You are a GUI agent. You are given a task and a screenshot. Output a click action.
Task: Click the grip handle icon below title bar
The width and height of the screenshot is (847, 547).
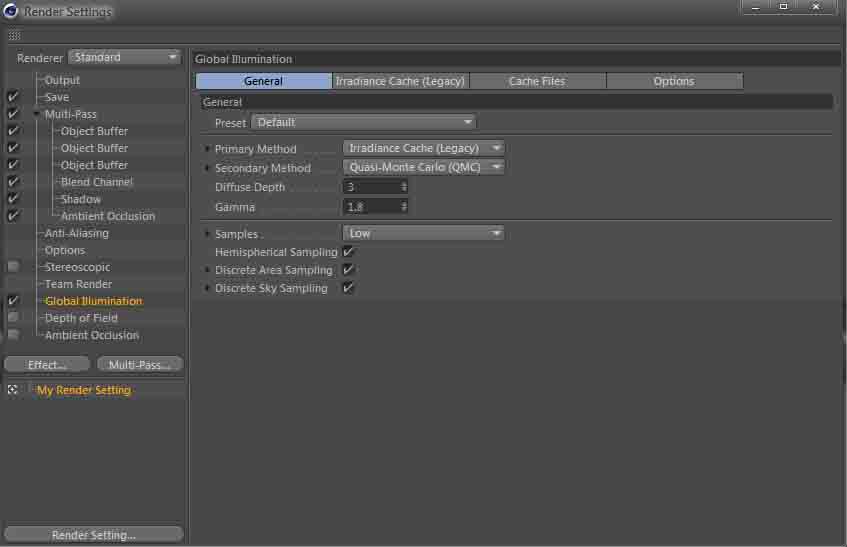click(x=15, y=36)
